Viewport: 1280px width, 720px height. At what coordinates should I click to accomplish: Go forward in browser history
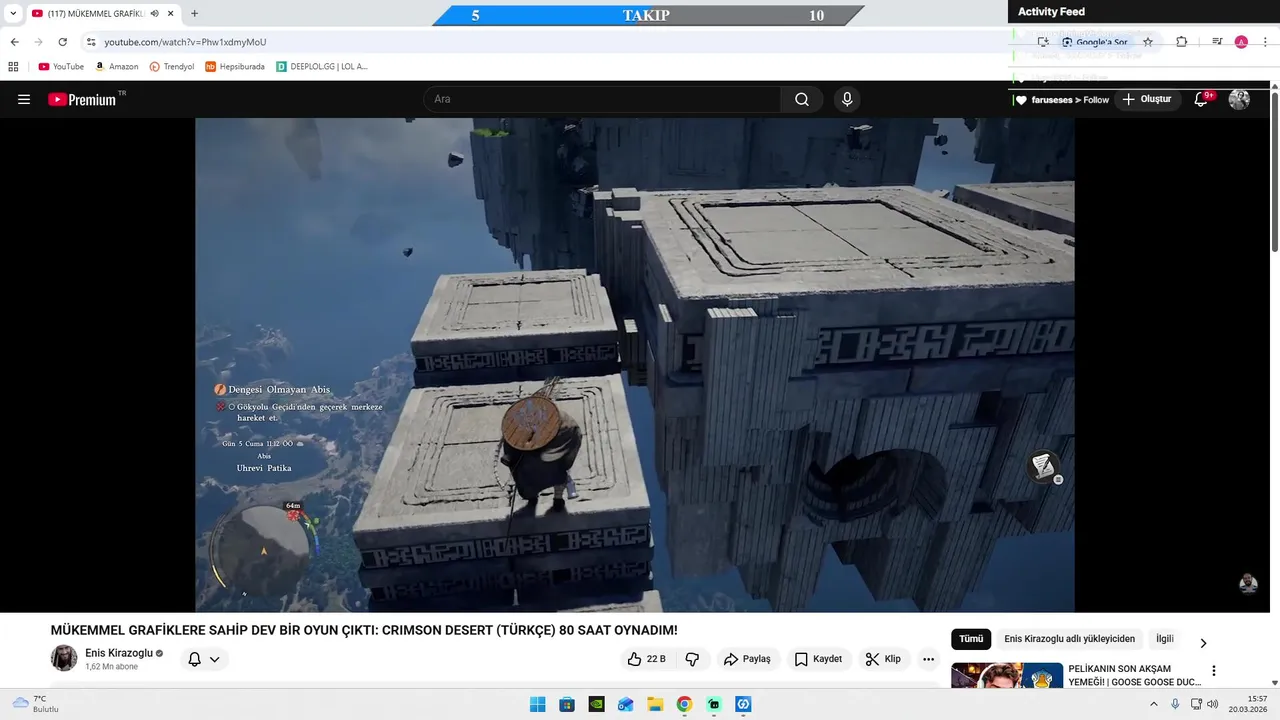[38, 42]
